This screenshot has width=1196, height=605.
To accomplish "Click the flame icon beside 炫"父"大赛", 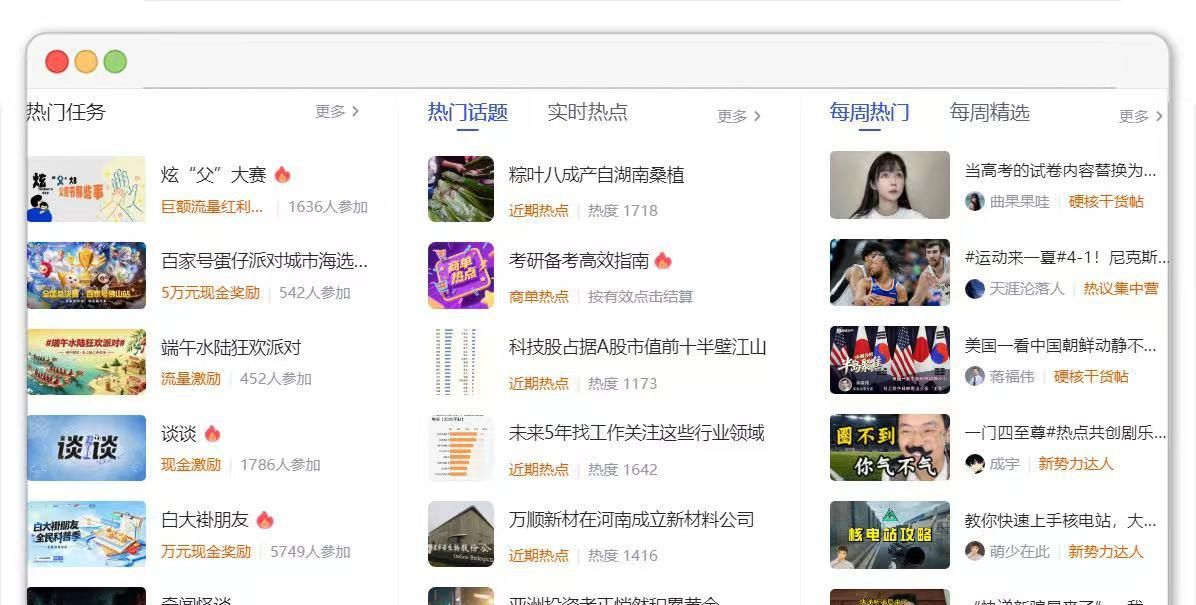I will click(x=282, y=175).
